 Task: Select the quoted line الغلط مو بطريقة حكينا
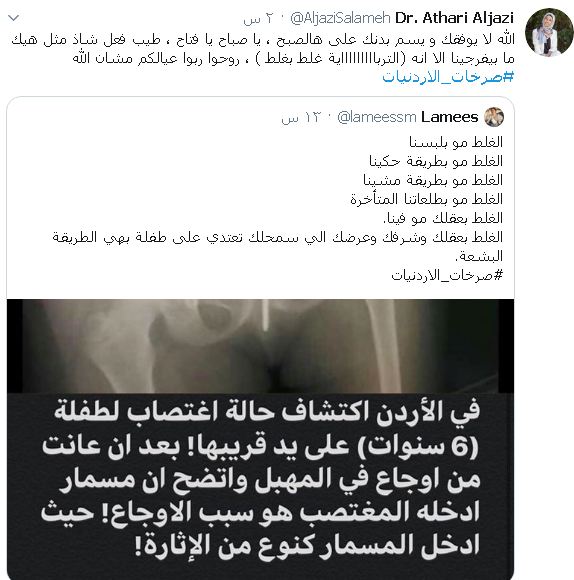[x=436, y=161]
